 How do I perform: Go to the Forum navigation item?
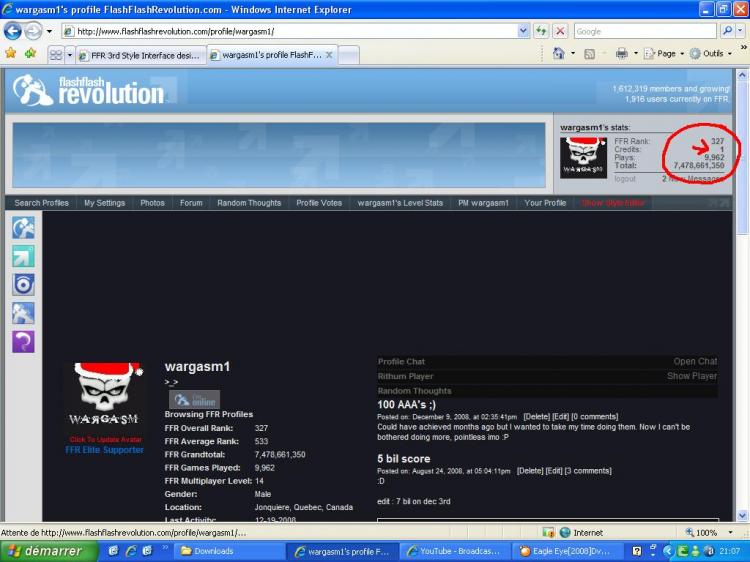point(191,203)
